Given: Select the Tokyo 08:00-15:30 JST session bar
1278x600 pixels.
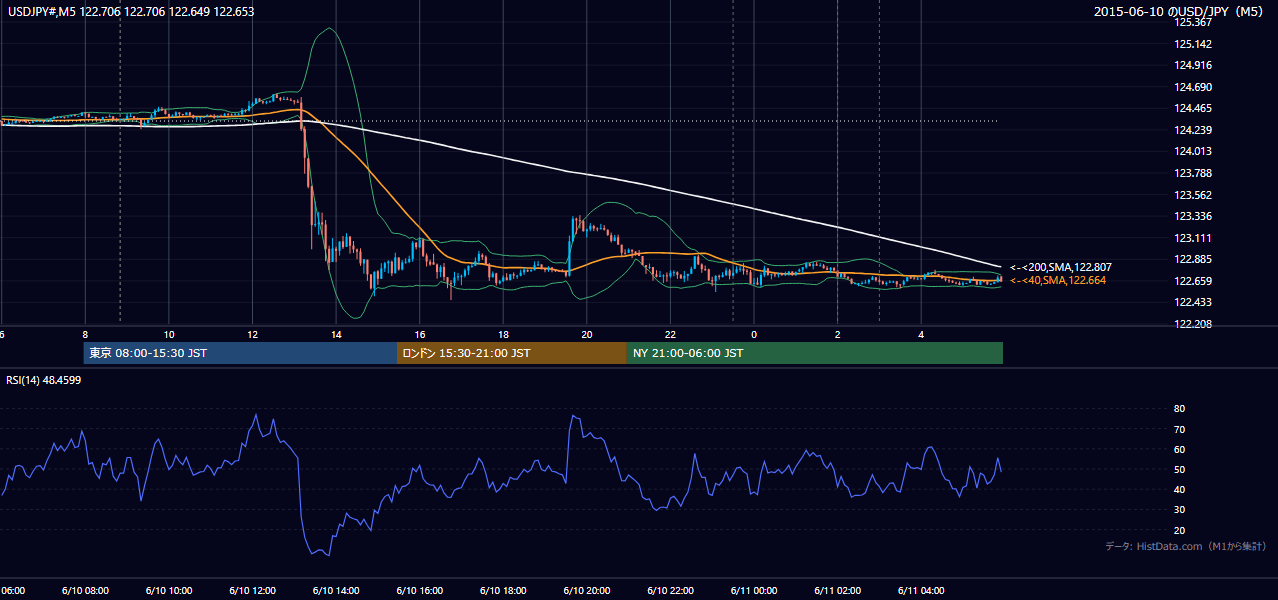Looking at the screenshot, I should pyautogui.click(x=240, y=353).
